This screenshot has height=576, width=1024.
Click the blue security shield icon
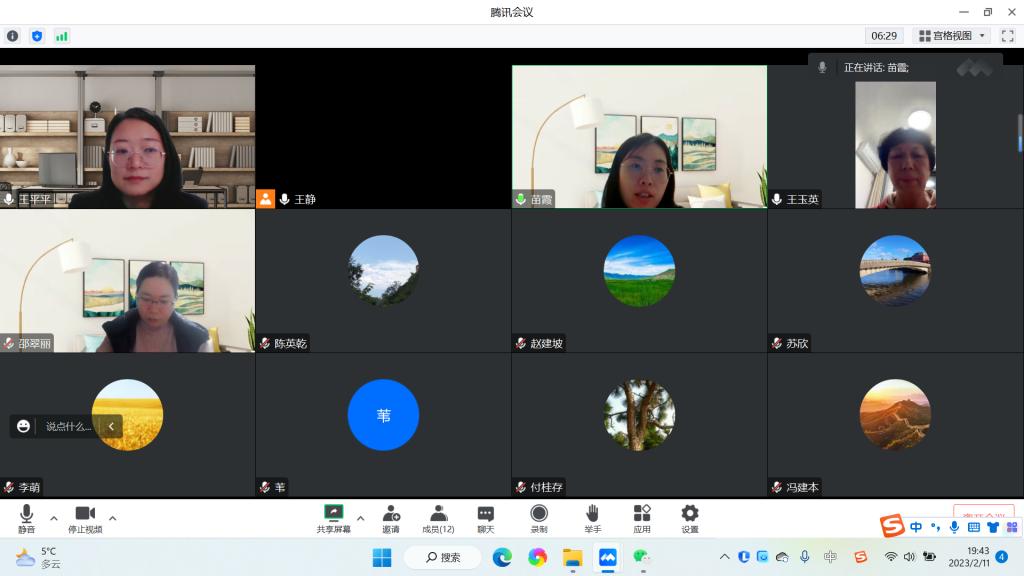pos(37,36)
